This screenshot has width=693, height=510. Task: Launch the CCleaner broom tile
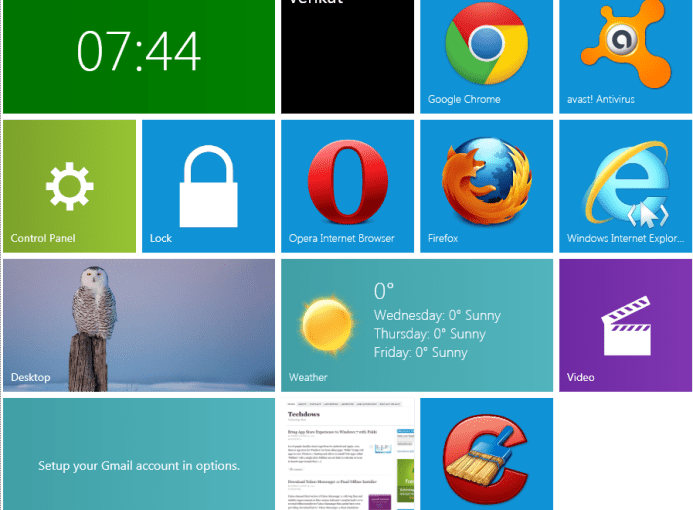click(x=486, y=454)
